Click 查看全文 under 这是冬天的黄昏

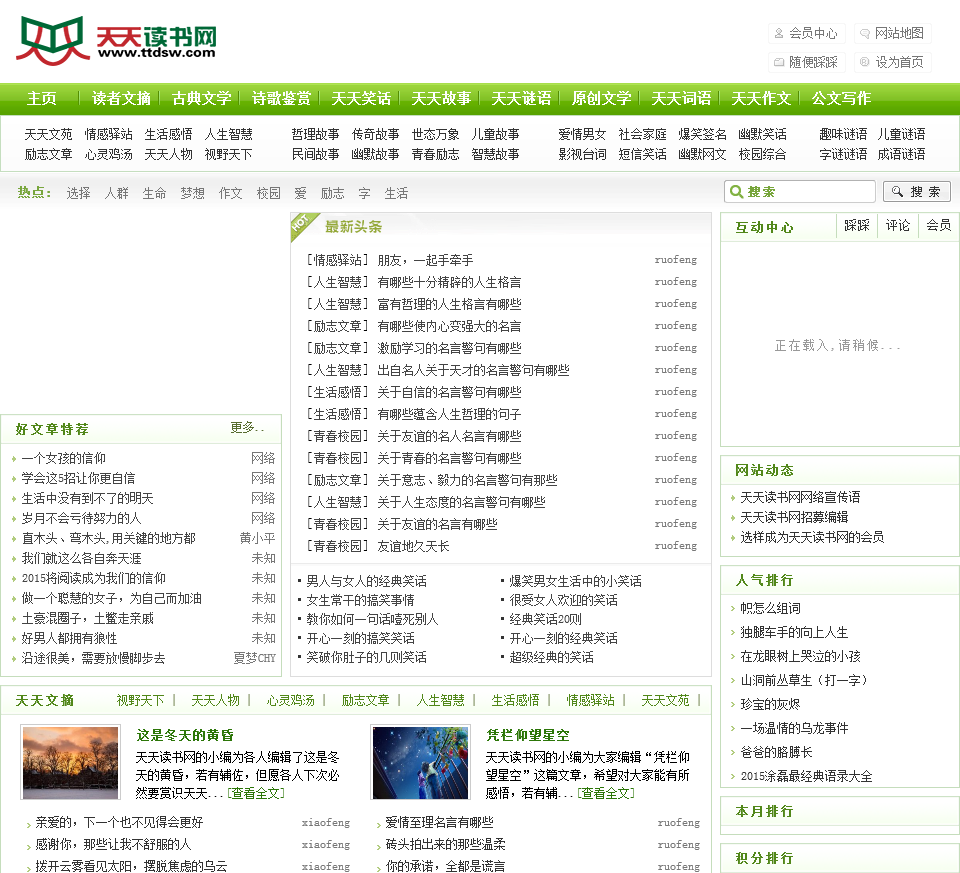256,793
